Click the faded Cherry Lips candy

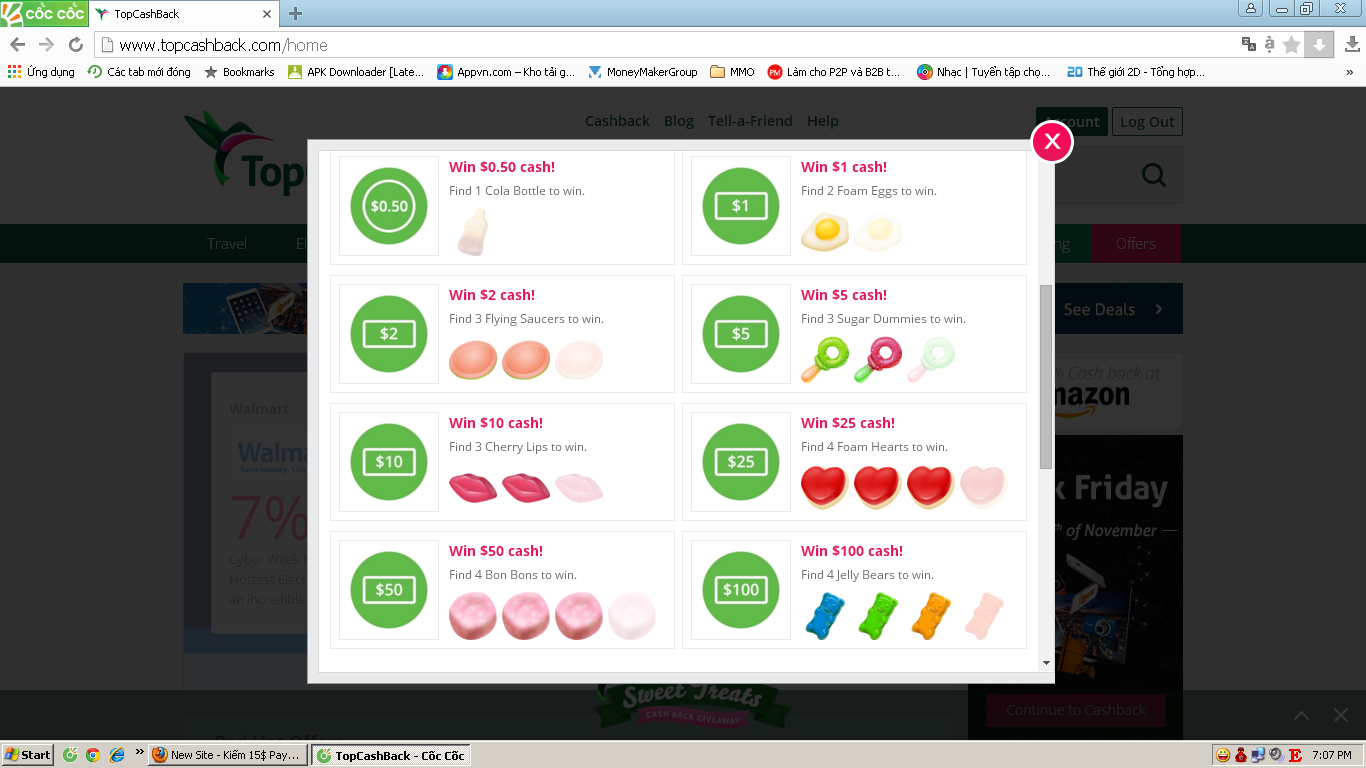(579, 487)
